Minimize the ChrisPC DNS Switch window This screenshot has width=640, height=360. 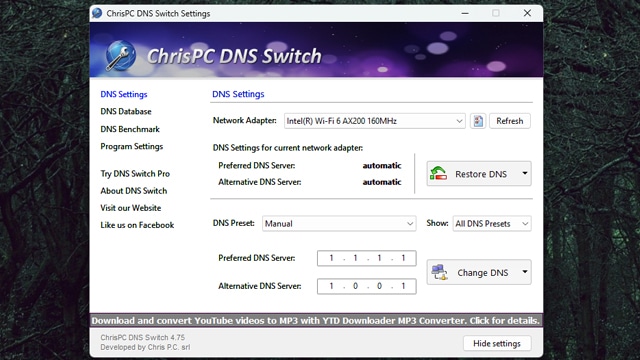pyautogui.click(x=464, y=13)
